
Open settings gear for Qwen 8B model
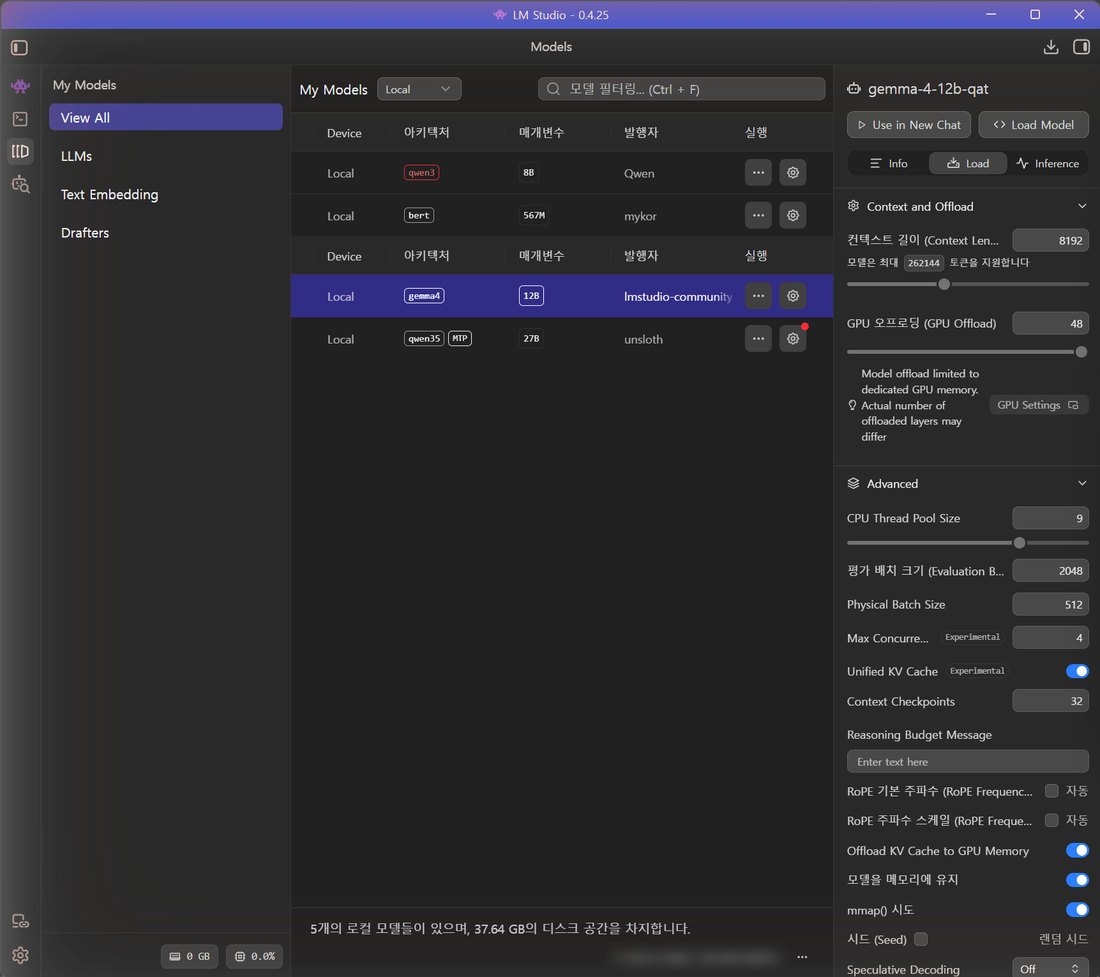coord(793,173)
